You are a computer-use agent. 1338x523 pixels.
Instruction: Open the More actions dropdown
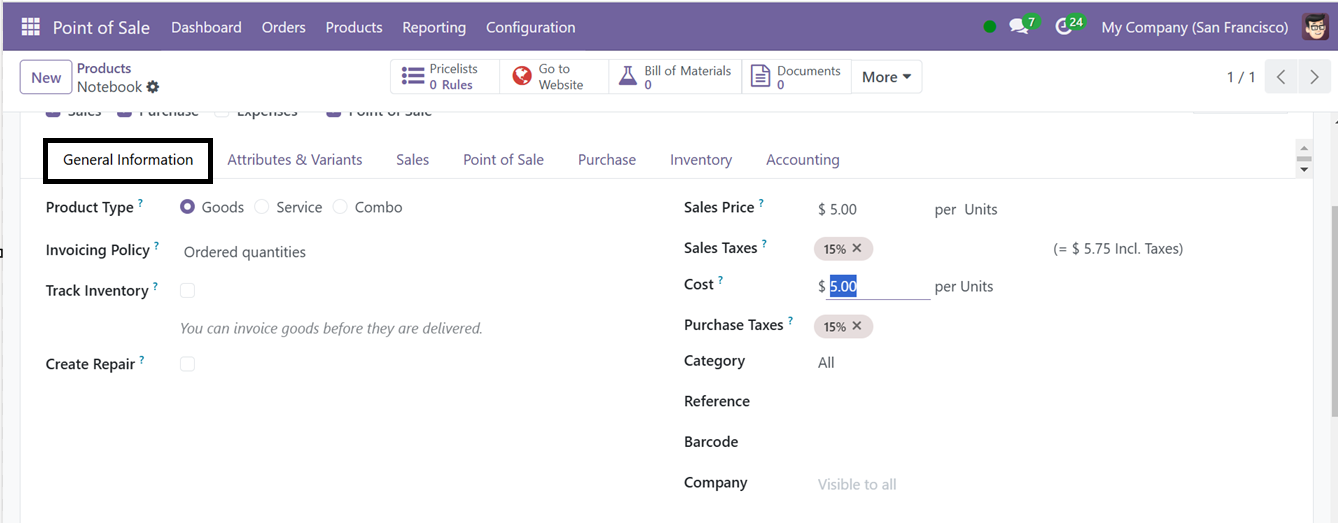click(x=886, y=77)
